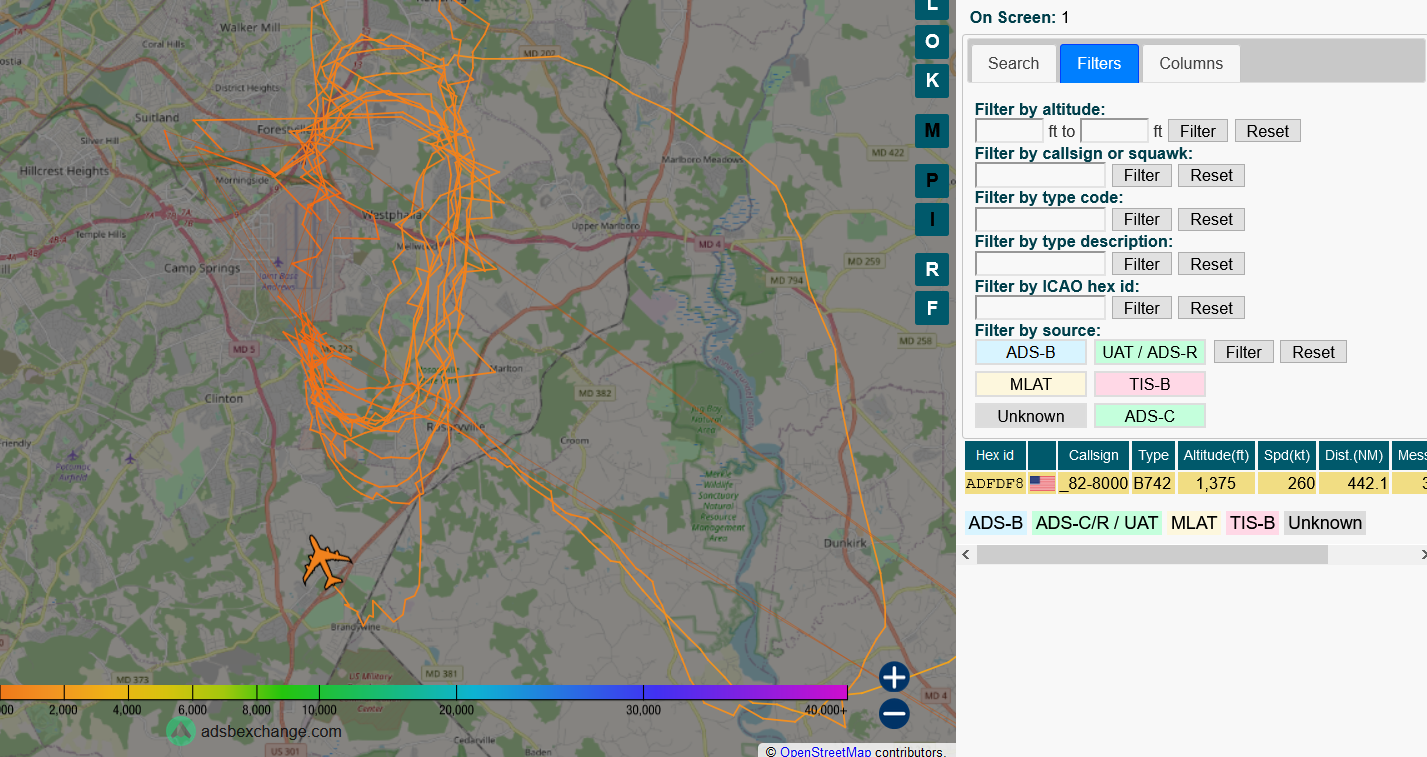Viewport: 1427px width, 757px height.
Task: Click the altitude color scale bar
Action: click(x=424, y=692)
